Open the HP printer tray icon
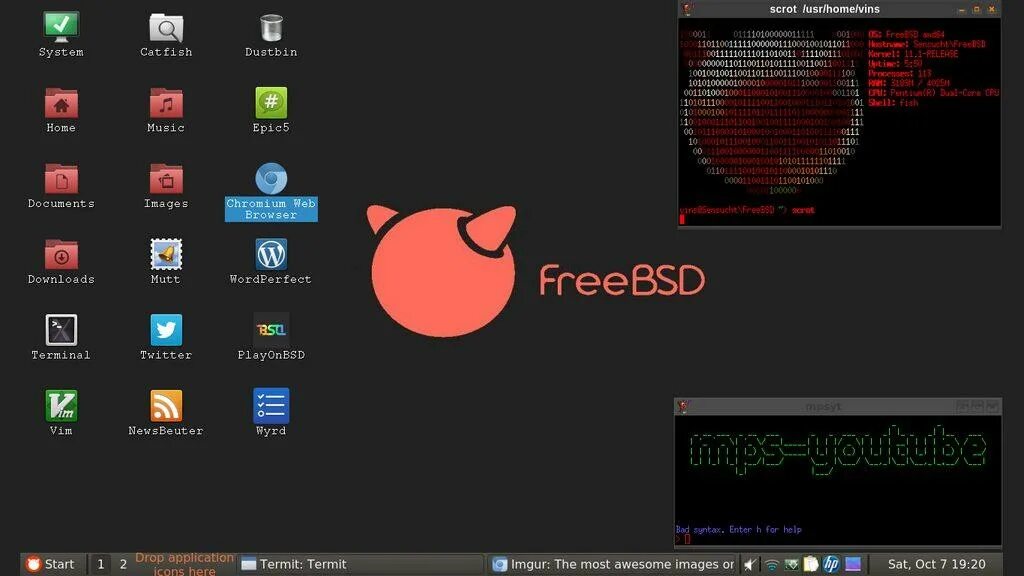 click(831, 564)
